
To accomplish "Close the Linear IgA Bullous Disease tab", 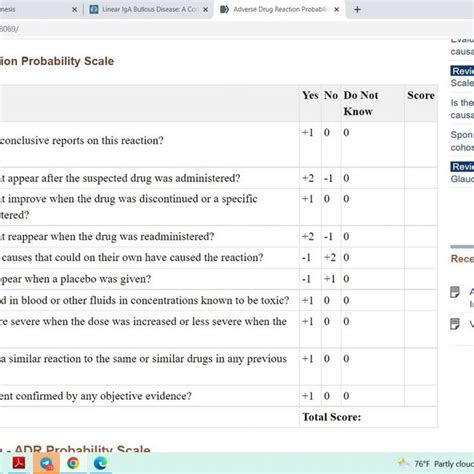I will click(x=206, y=10).
